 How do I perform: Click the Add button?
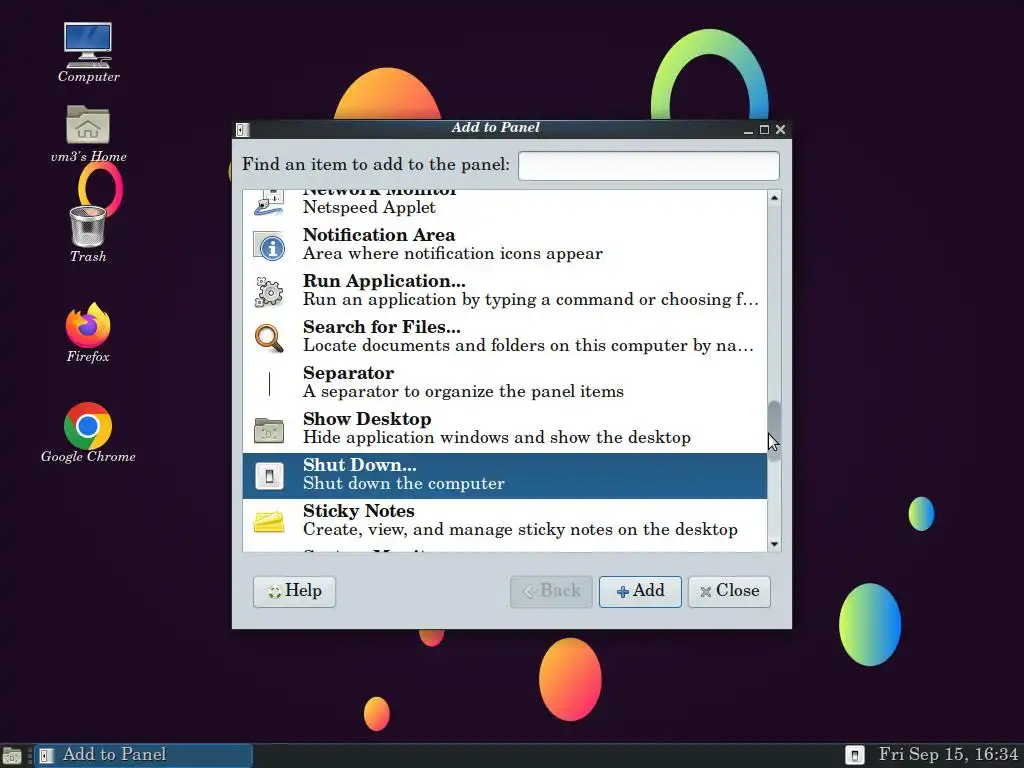pos(640,592)
